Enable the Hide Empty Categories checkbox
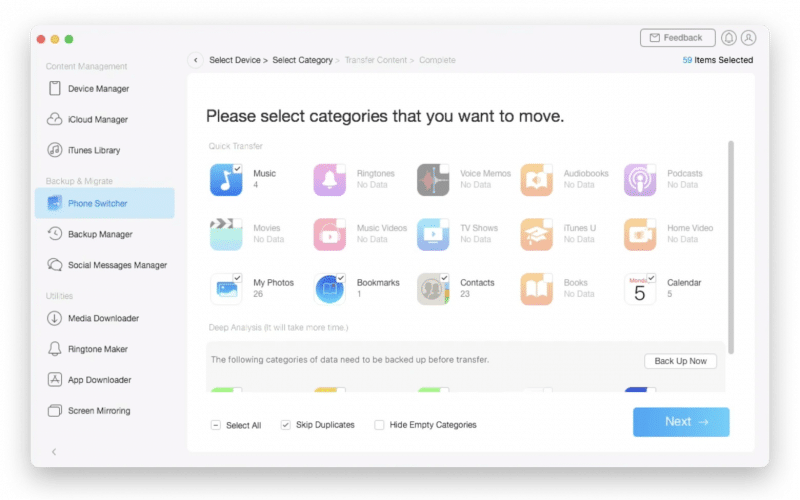Screen dimensions: 800x500 [379, 425]
